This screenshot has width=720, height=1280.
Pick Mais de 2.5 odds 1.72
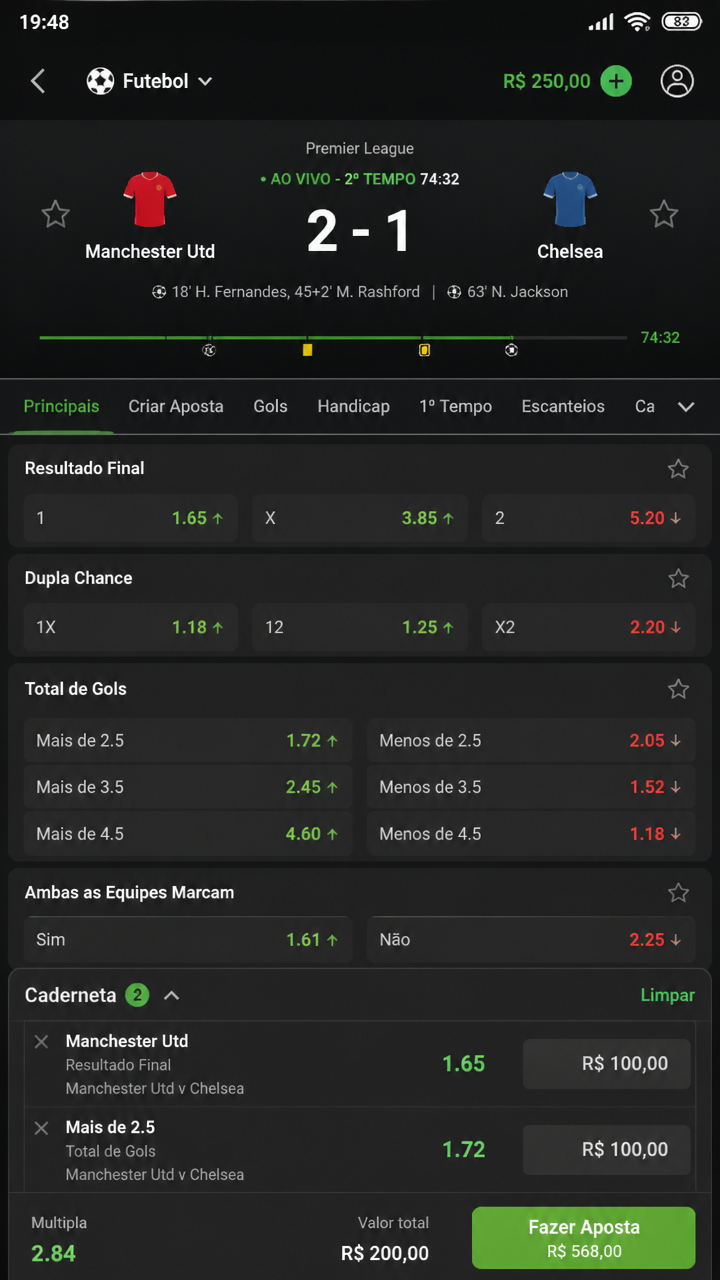coord(188,741)
